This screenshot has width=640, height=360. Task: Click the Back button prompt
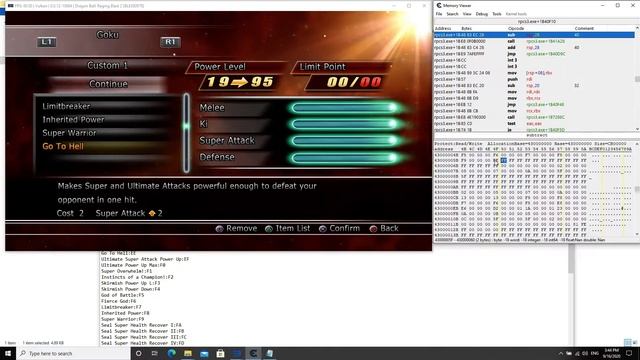coord(384,229)
